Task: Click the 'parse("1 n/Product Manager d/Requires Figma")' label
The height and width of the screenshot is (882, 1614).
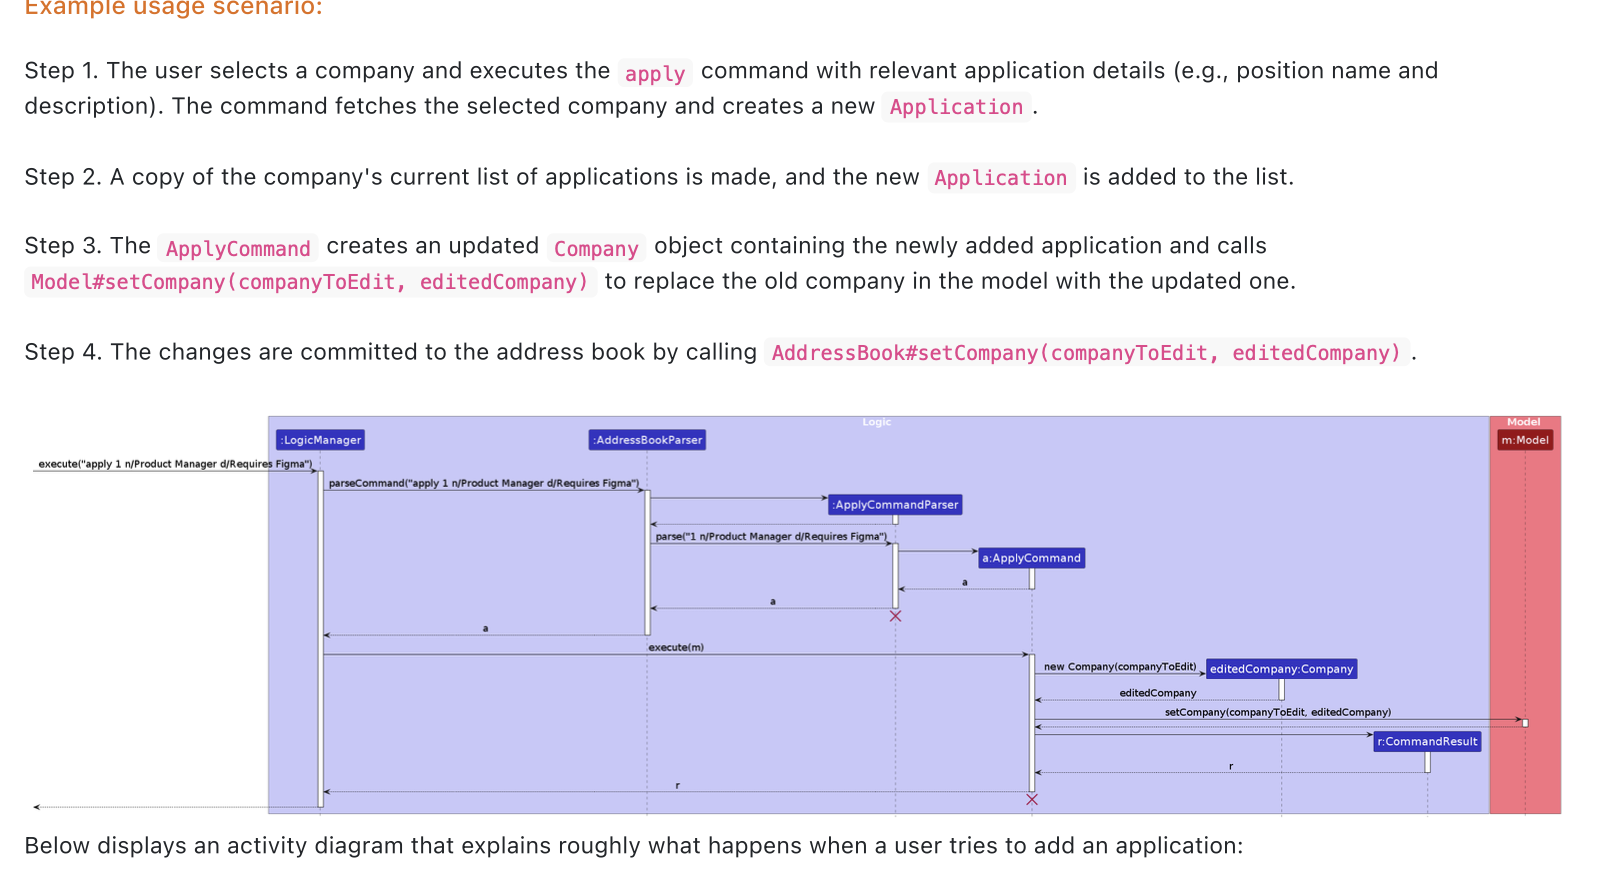Action: [x=771, y=537]
